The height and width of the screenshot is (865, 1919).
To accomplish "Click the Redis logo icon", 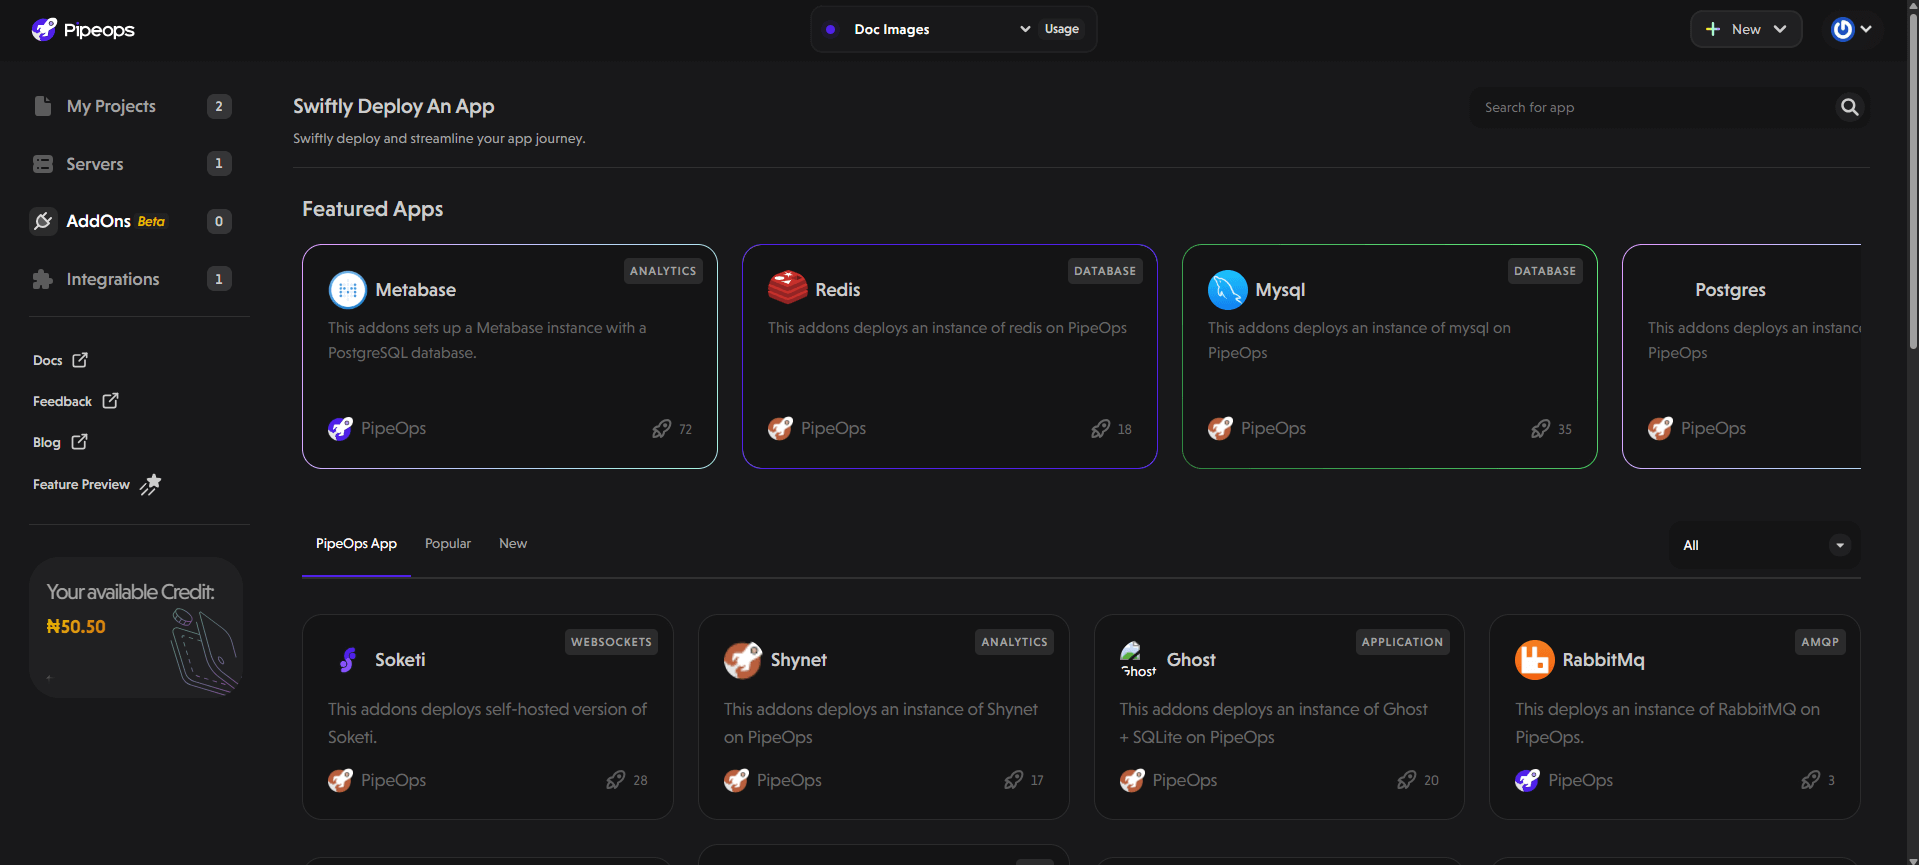I will [787, 288].
